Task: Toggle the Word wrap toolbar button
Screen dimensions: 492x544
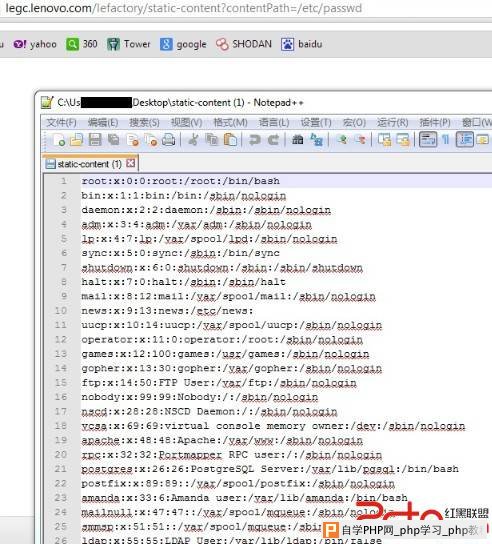Action: [428, 140]
